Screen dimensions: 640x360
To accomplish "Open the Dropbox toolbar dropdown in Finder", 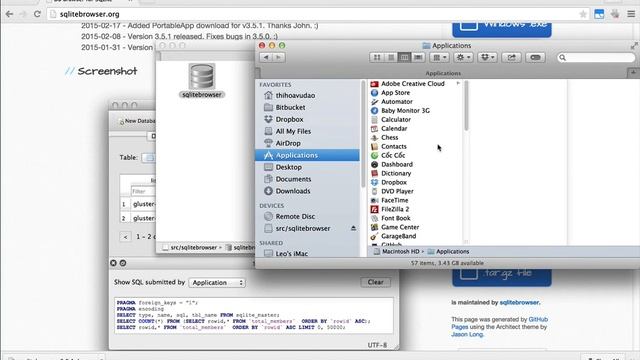I will (x=487, y=58).
